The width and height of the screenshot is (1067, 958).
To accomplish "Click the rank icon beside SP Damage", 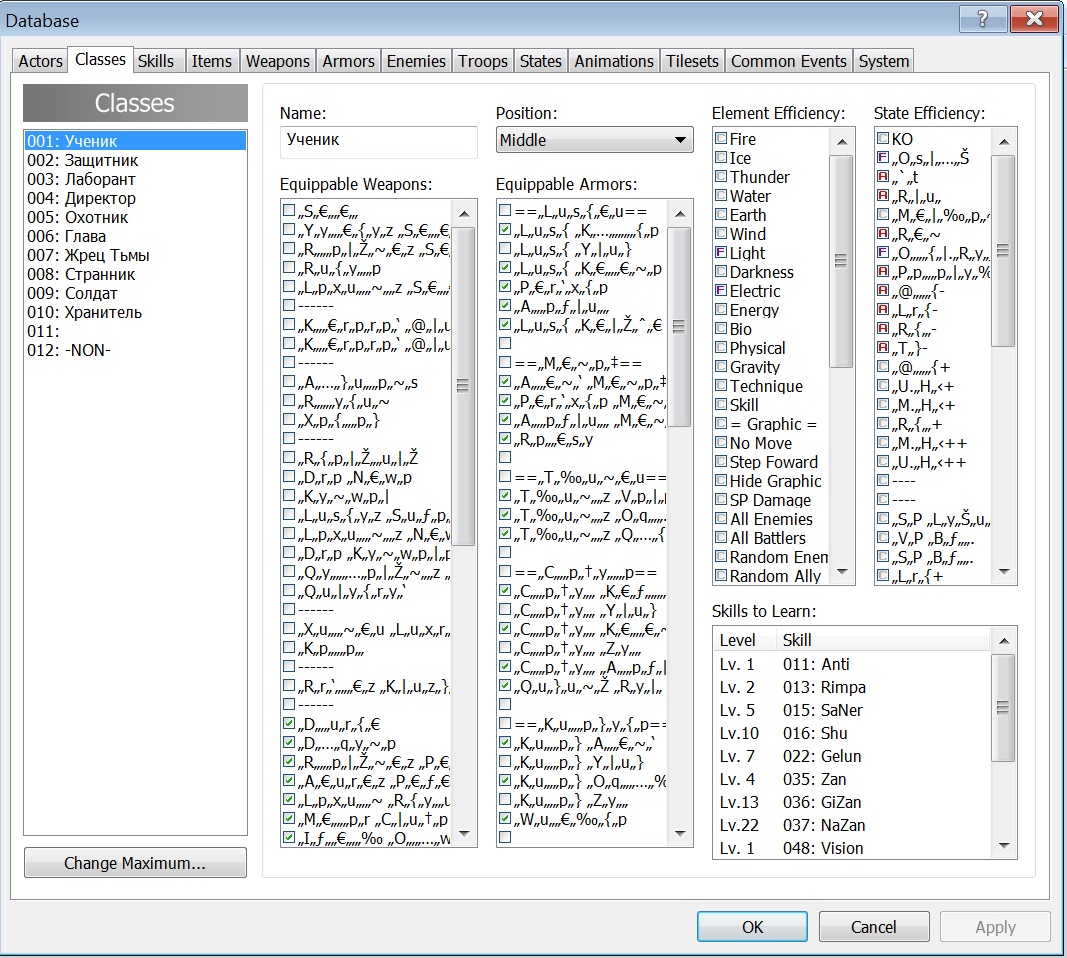I will [721, 501].
